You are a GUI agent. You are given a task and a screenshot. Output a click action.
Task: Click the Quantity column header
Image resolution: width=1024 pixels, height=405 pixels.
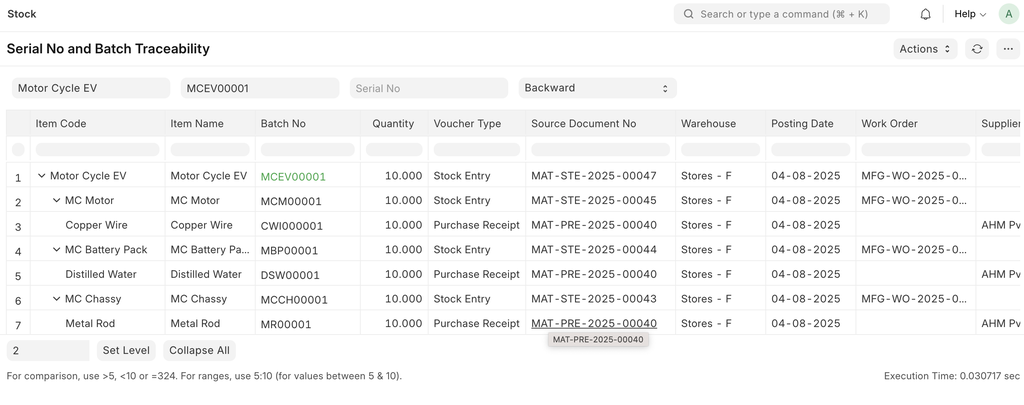(x=393, y=124)
